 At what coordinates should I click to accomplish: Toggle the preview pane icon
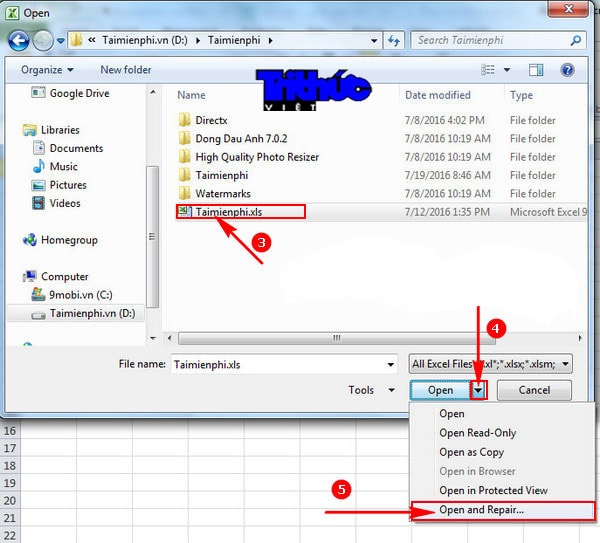[x=536, y=70]
